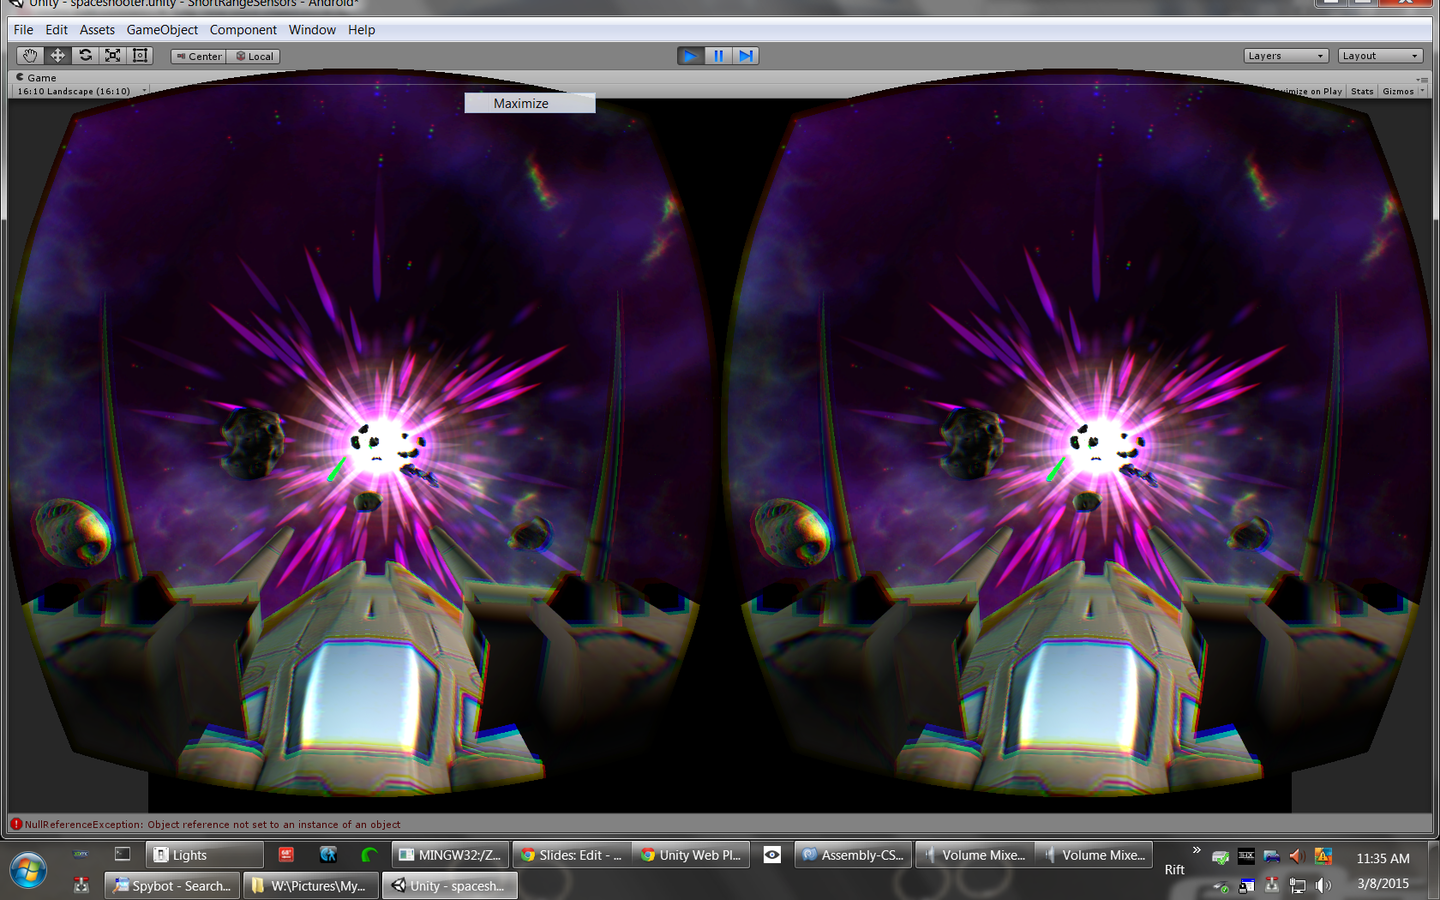
Task: Open the Windows Start menu
Action: point(28,870)
